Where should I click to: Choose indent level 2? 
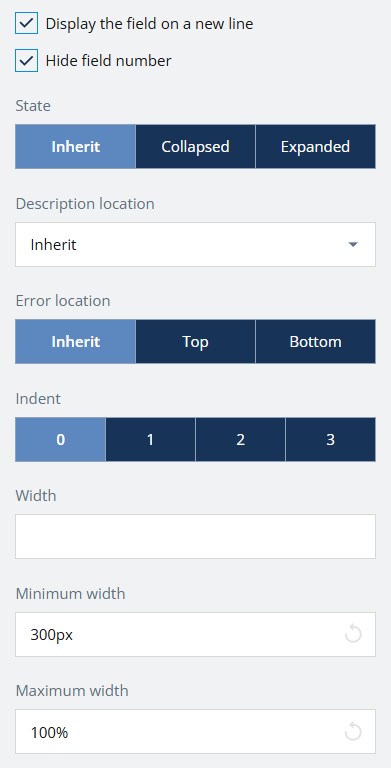[x=241, y=439]
